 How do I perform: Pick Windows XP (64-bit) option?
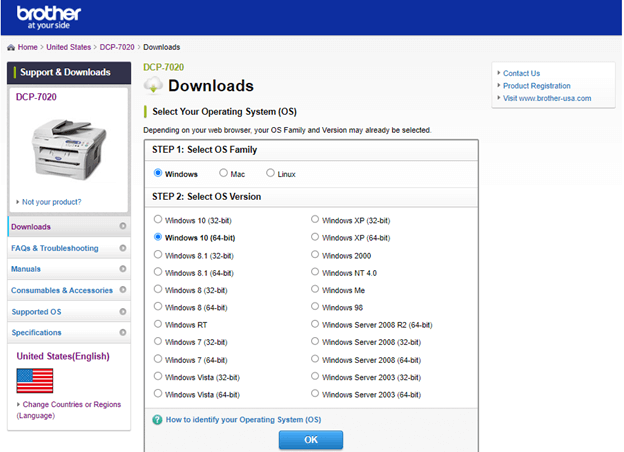tap(315, 237)
